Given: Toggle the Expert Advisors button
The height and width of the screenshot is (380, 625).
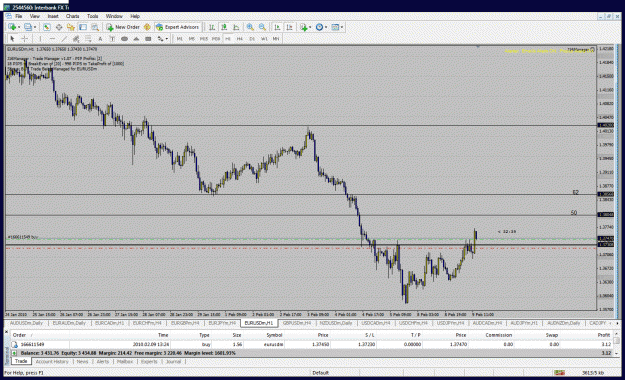Looking at the screenshot, I should pyautogui.click(x=177, y=27).
